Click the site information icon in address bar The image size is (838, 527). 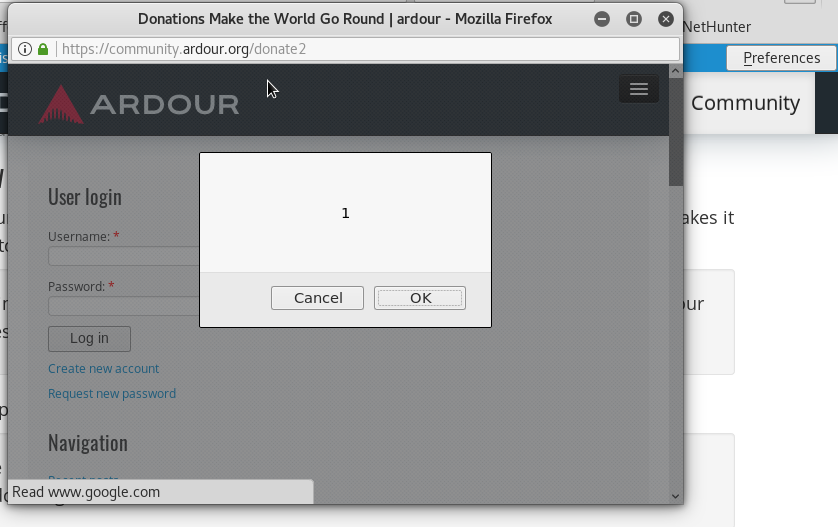pyautogui.click(x=25, y=49)
